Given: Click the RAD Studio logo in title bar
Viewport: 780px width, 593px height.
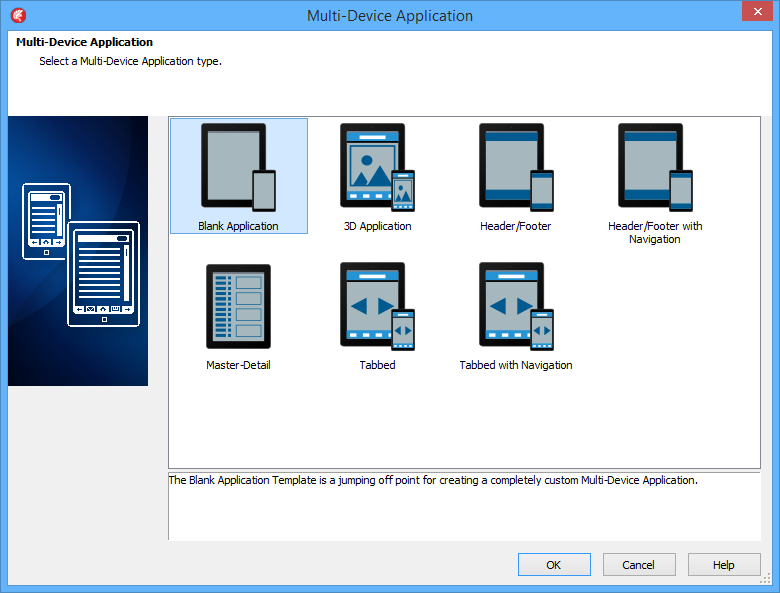Looking at the screenshot, I should tap(18, 15).
